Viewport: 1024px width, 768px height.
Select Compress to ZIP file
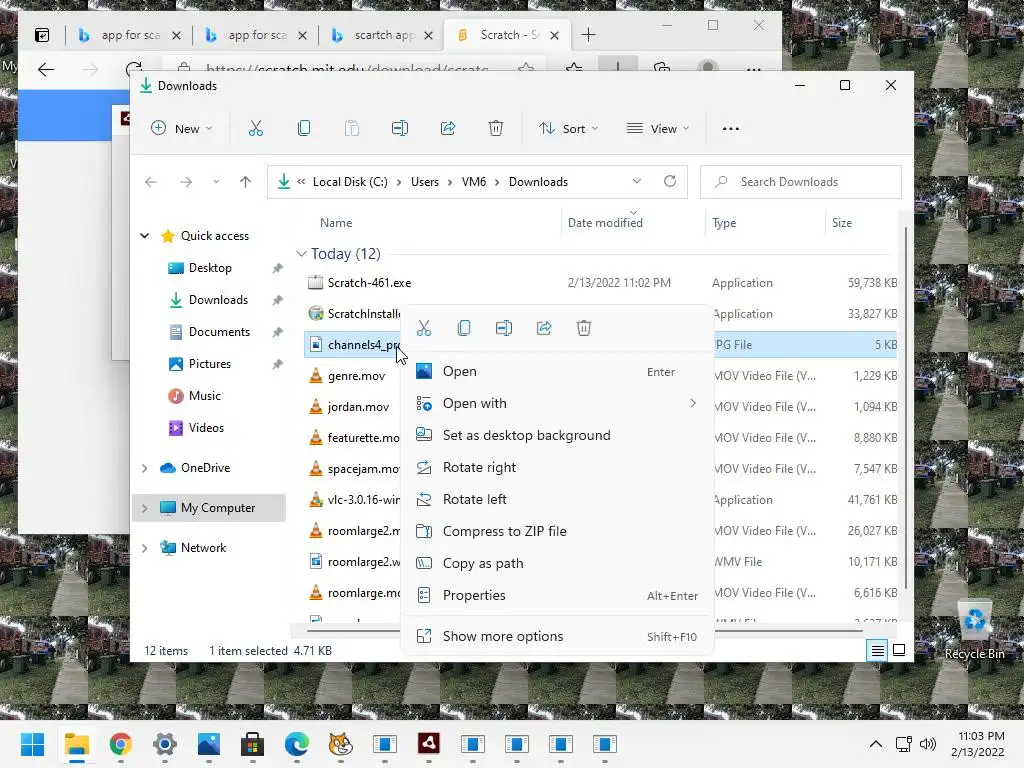point(557,532)
